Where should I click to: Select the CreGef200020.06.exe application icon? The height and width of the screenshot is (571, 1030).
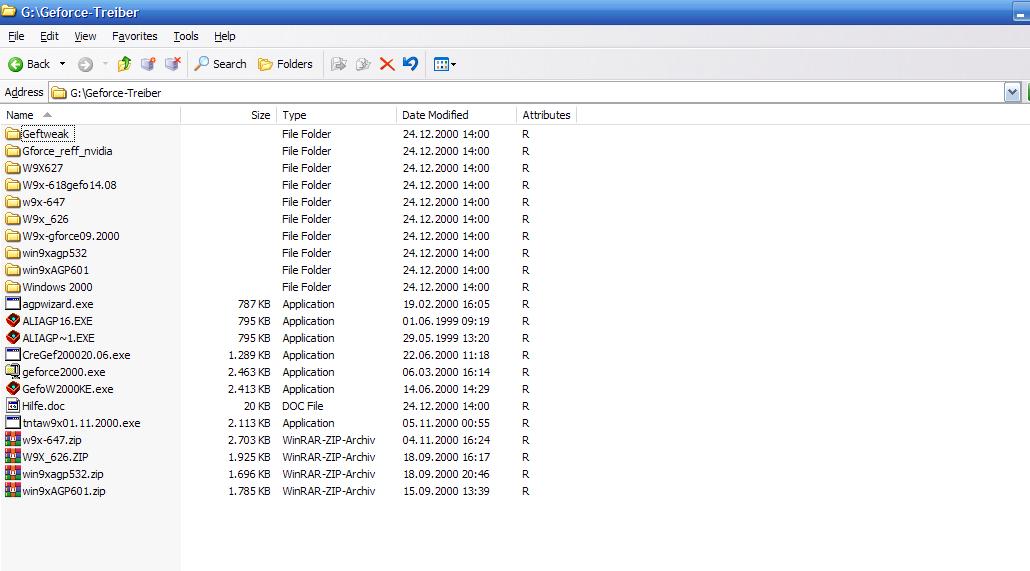click(x=12, y=355)
